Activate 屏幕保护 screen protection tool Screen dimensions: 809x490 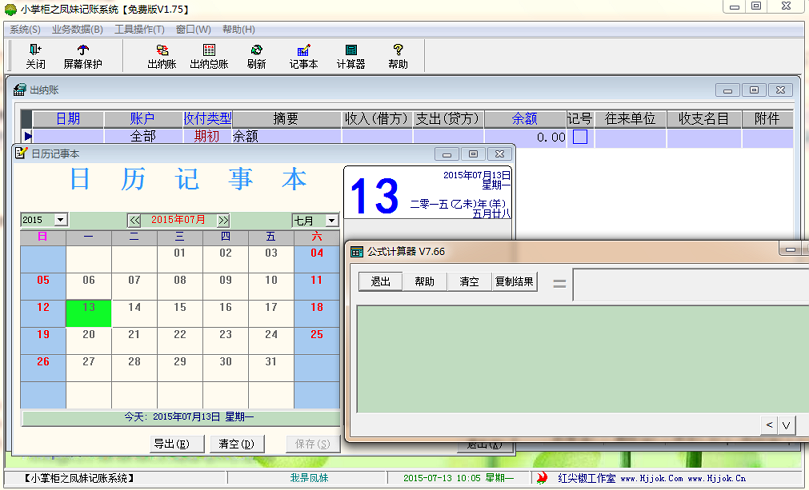click(x=83, y=56)
